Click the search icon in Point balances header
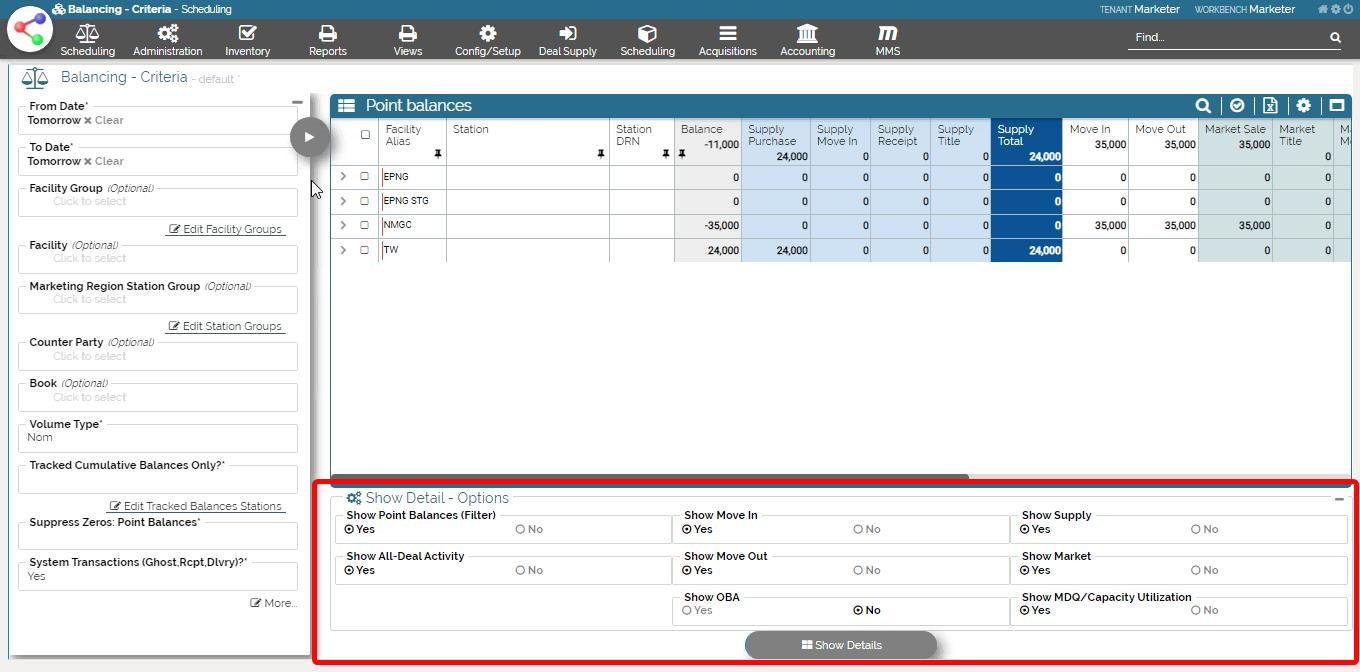 [1203, 105]
